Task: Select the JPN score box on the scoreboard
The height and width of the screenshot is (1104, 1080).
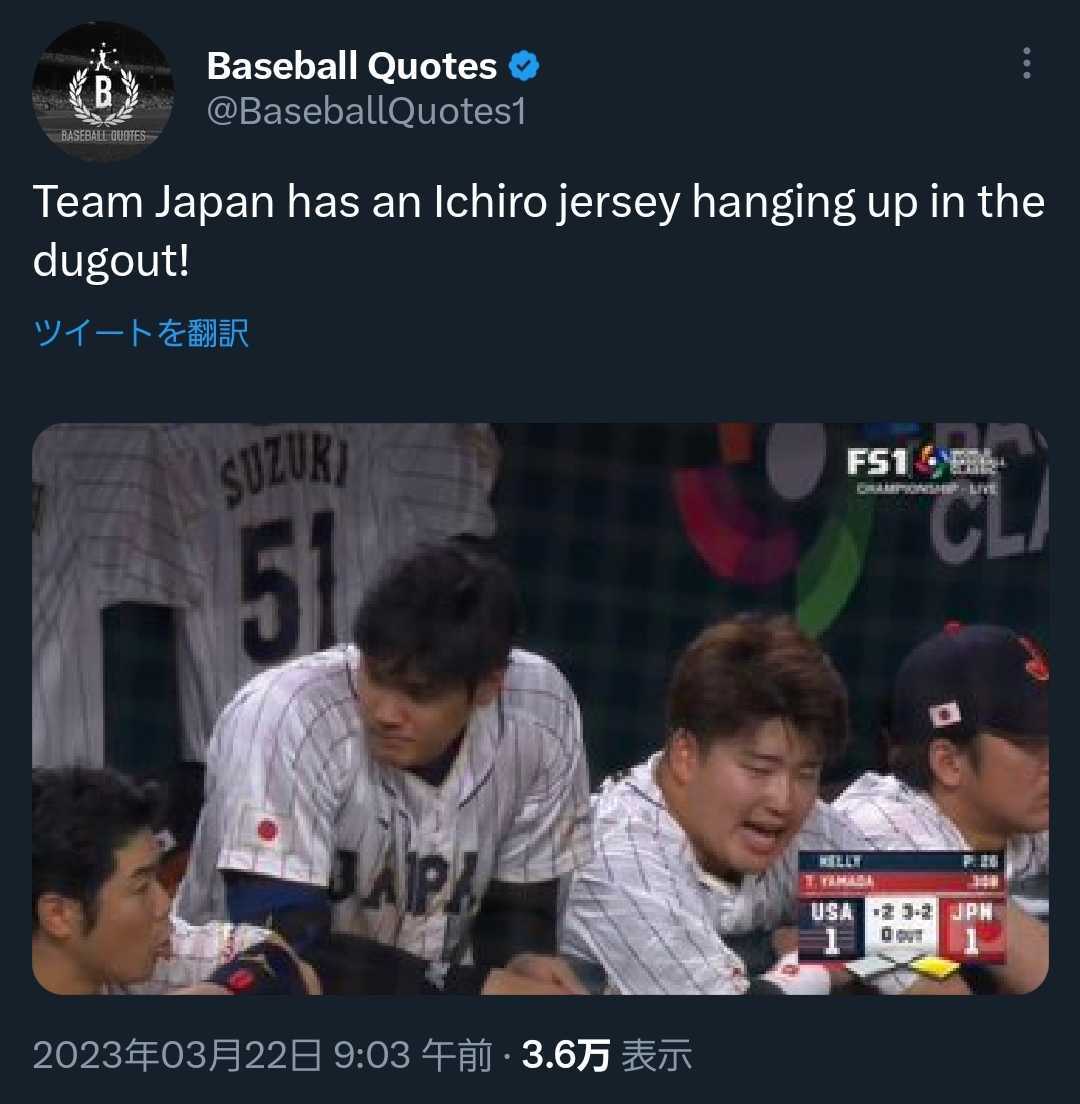Action: pyautogui.click(x=972, y=927)
